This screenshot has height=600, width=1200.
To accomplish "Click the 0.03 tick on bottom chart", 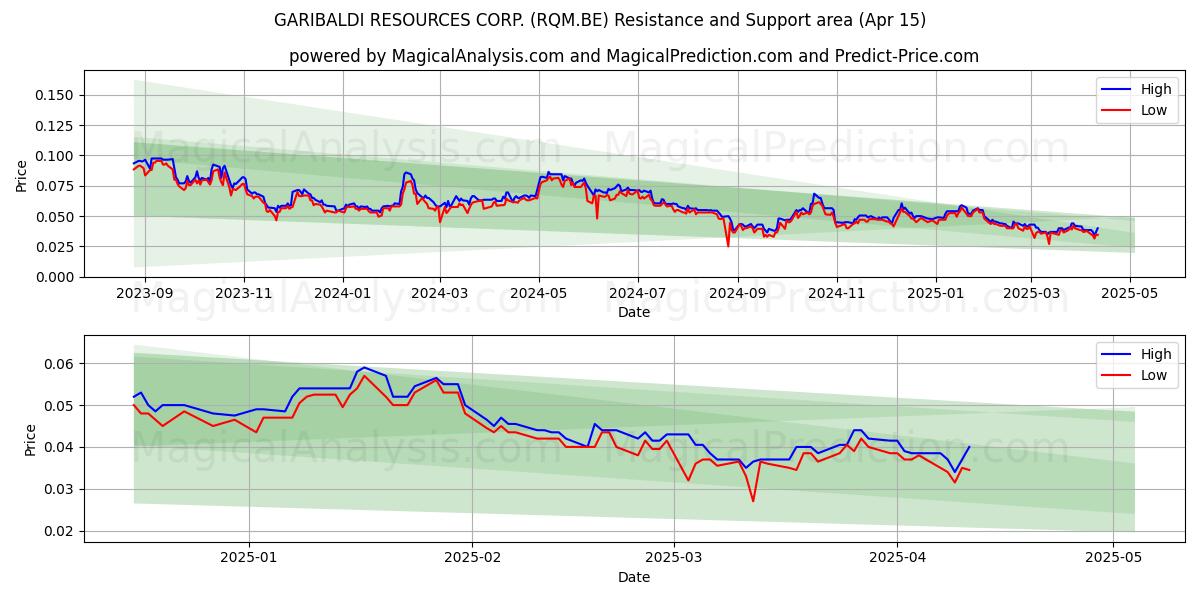I will (x=60, y=490).
